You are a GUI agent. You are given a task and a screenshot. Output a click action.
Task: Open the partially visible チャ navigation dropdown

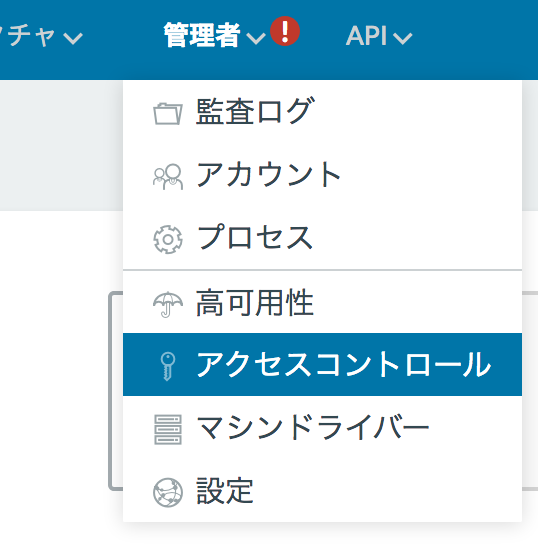(x=41, y=35)
